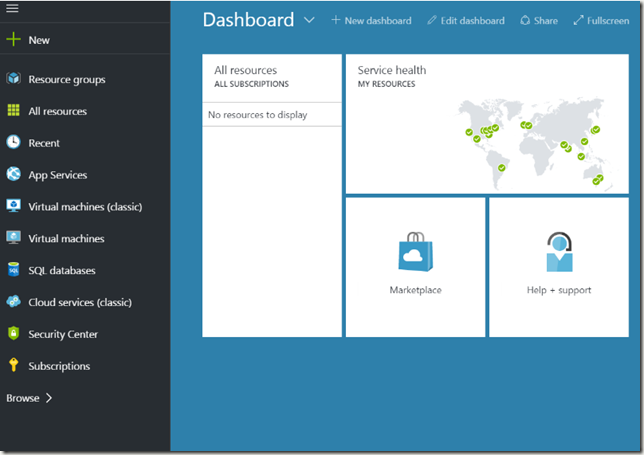The width and height of the screenshot is (644, 455).
Task: Expand Browse with the chevron arrow
Action: point(49,398)
